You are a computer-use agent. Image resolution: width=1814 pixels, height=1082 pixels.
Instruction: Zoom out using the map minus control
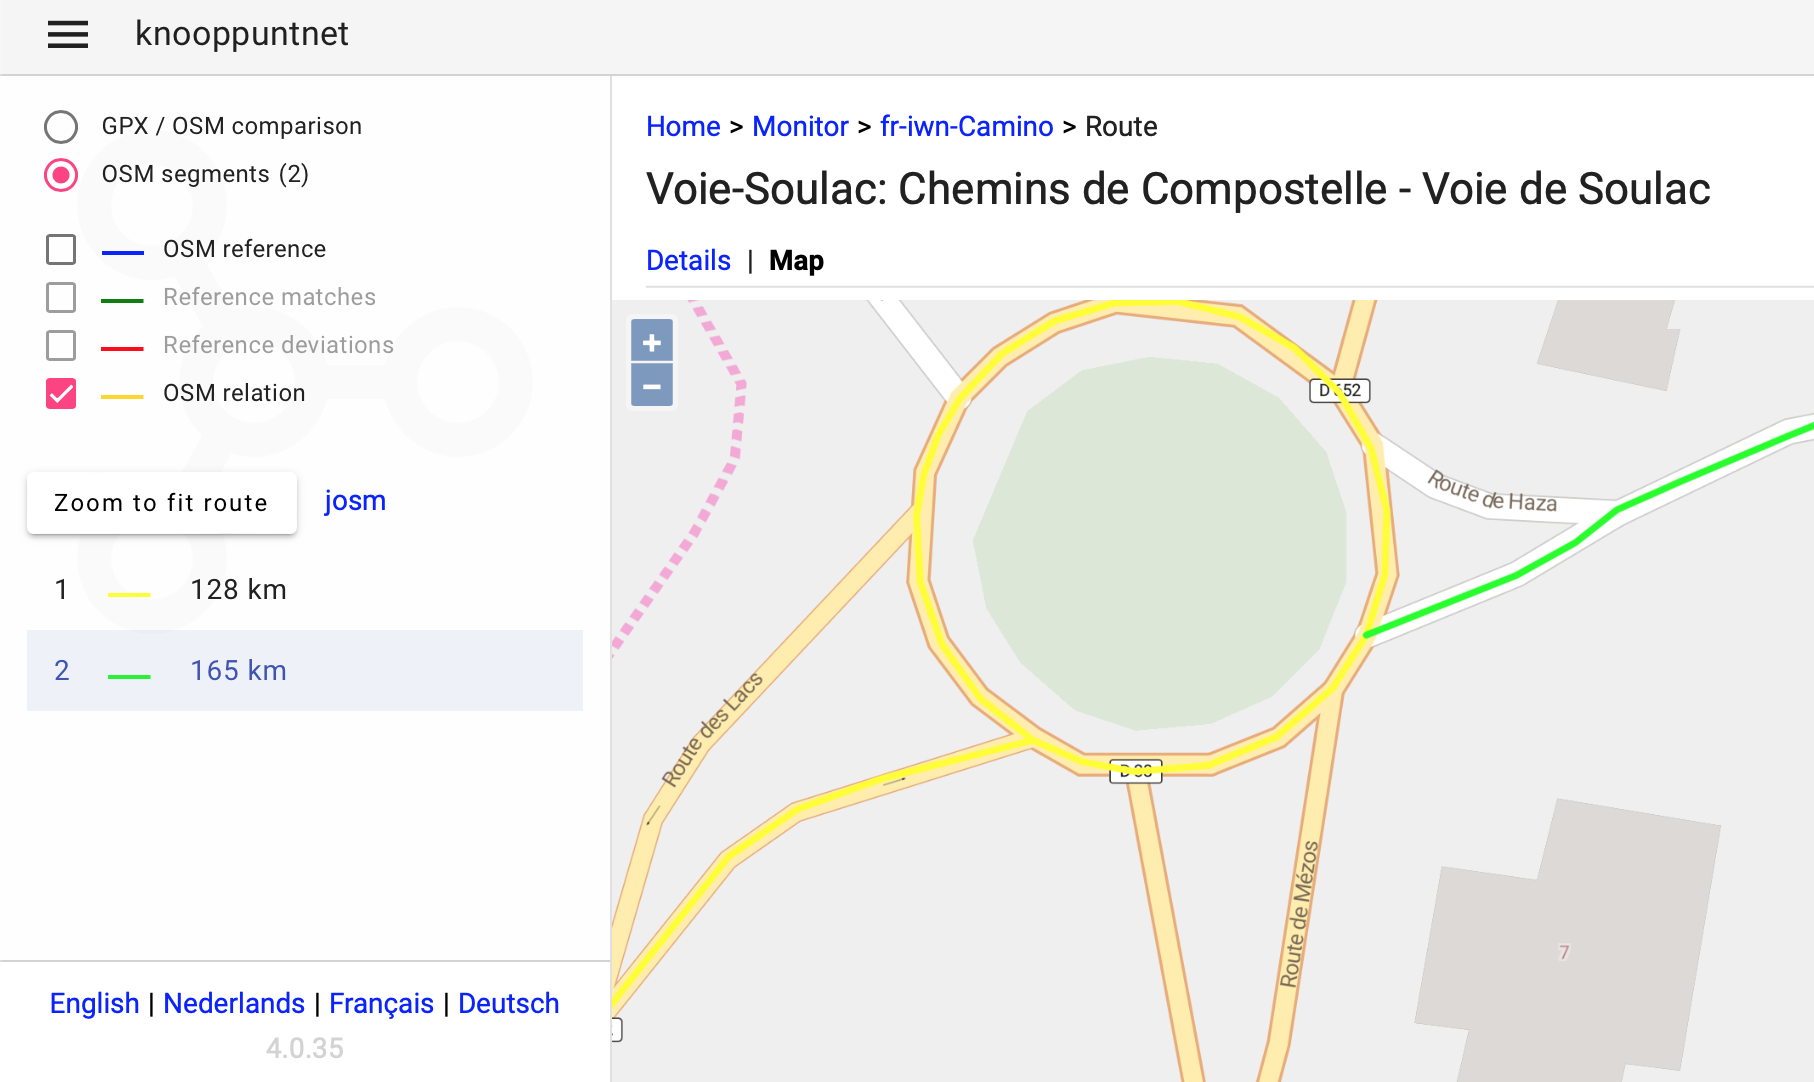[x=651, y=386]
